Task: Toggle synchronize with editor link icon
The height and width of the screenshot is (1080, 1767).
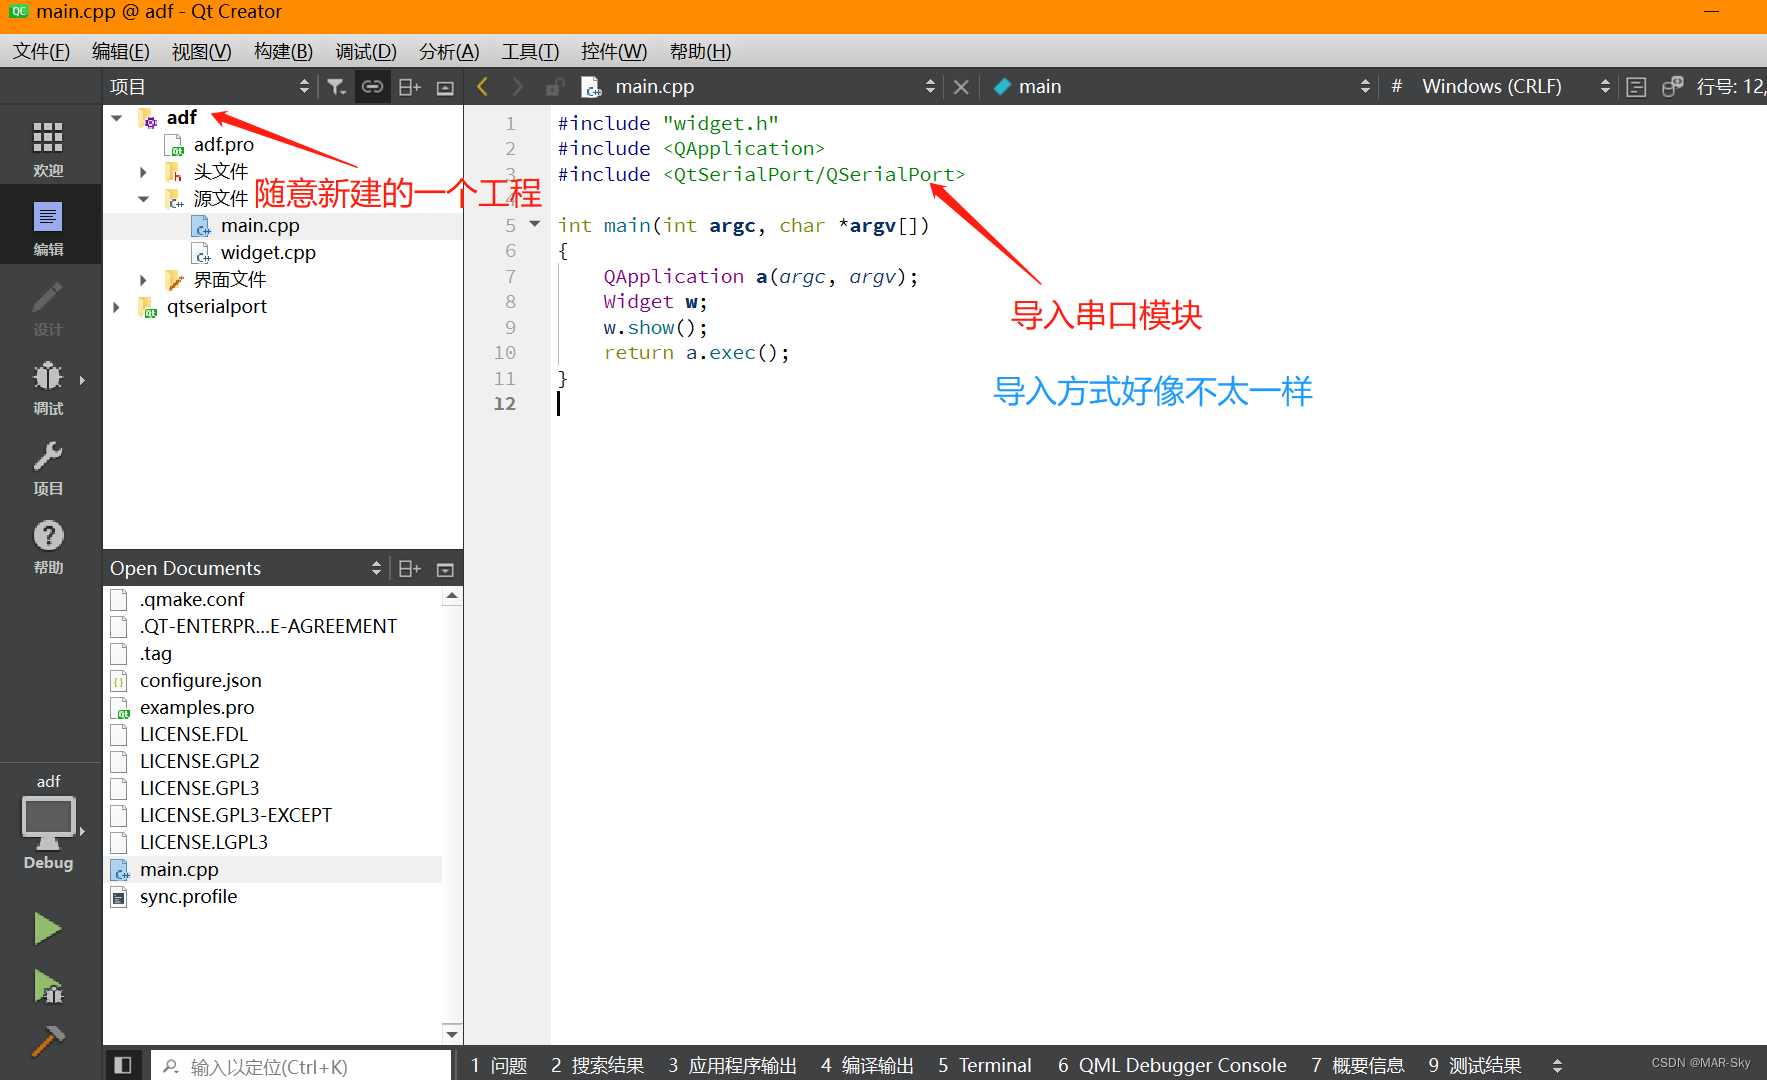Action: tap(372, 87)
